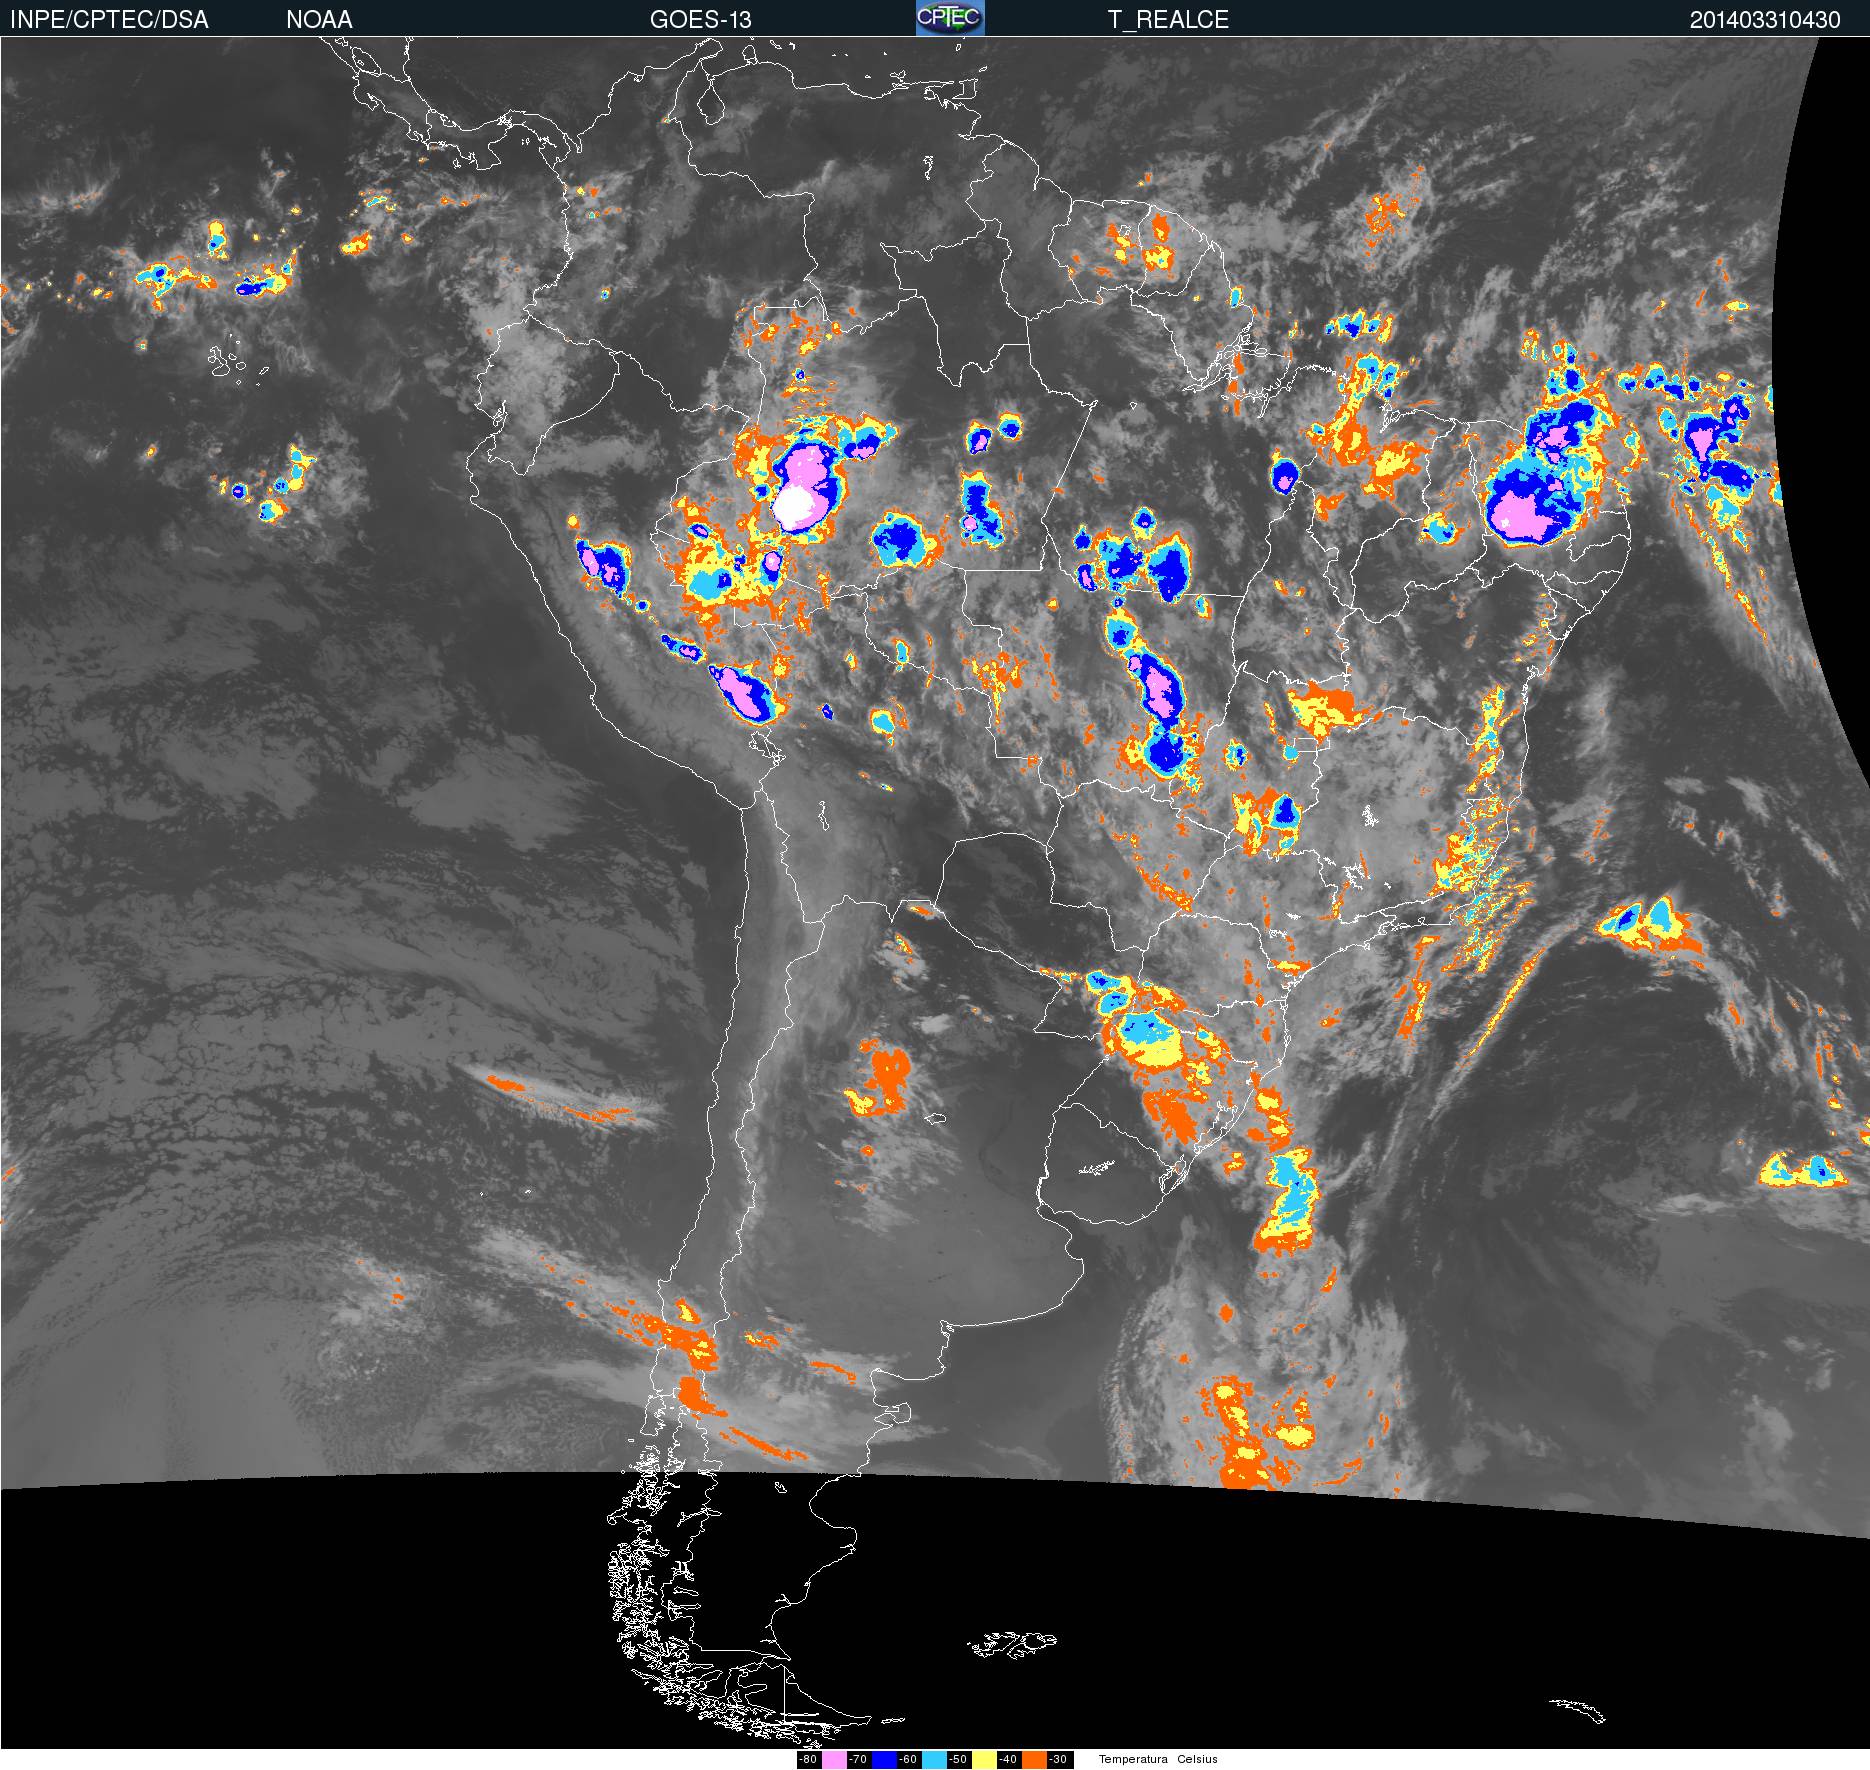Click the yellow legend swatch
Image resolution: width=1870 pixels, height=1770 pixels.
(x=984, y=1760)
